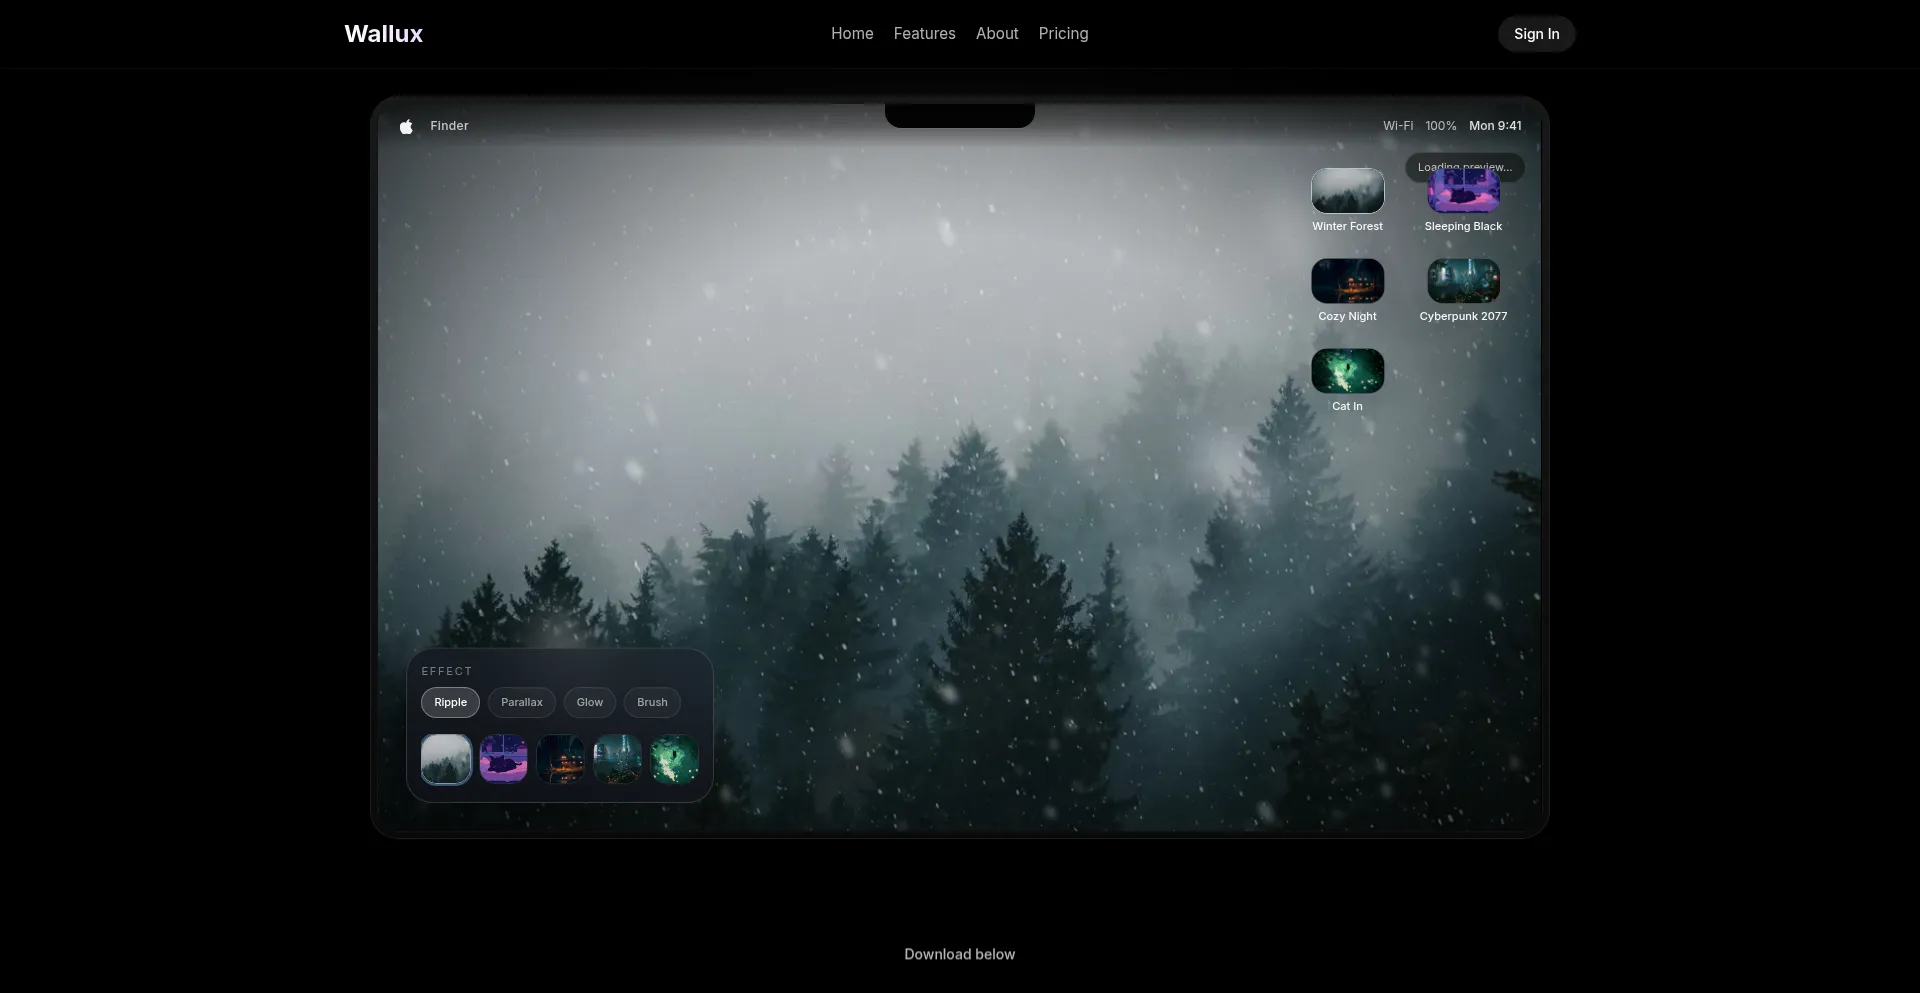
Task: Click the 100% battery indicator
Action: (1441, 126)
